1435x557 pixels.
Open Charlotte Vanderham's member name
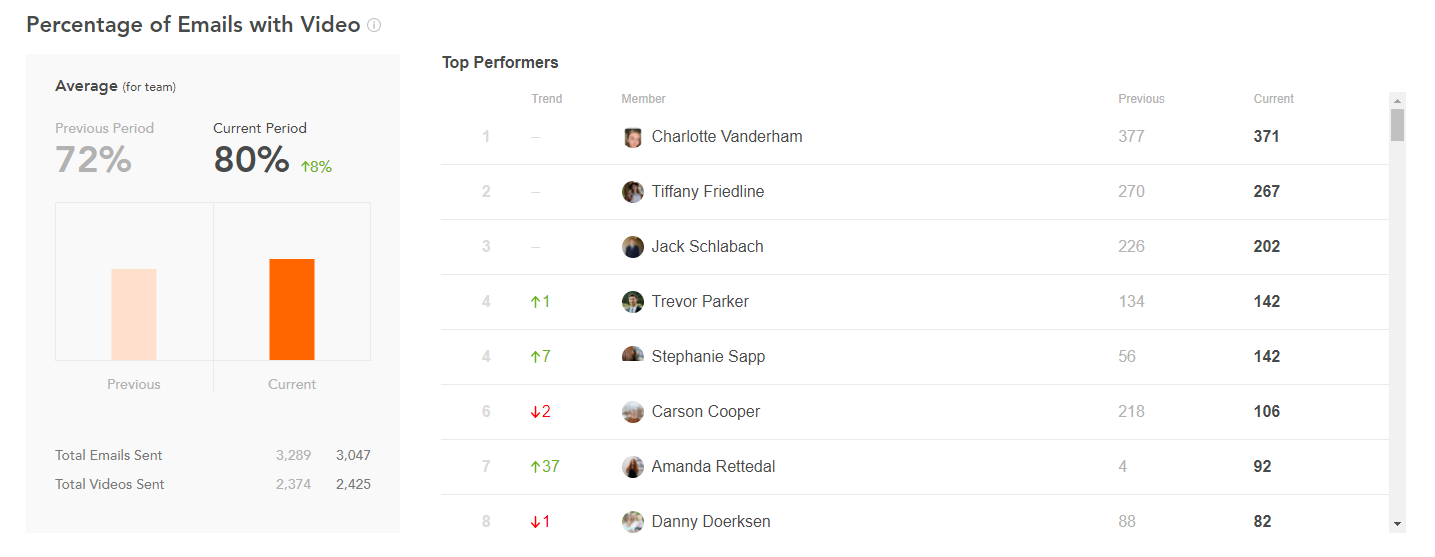[x=727, y=137]
